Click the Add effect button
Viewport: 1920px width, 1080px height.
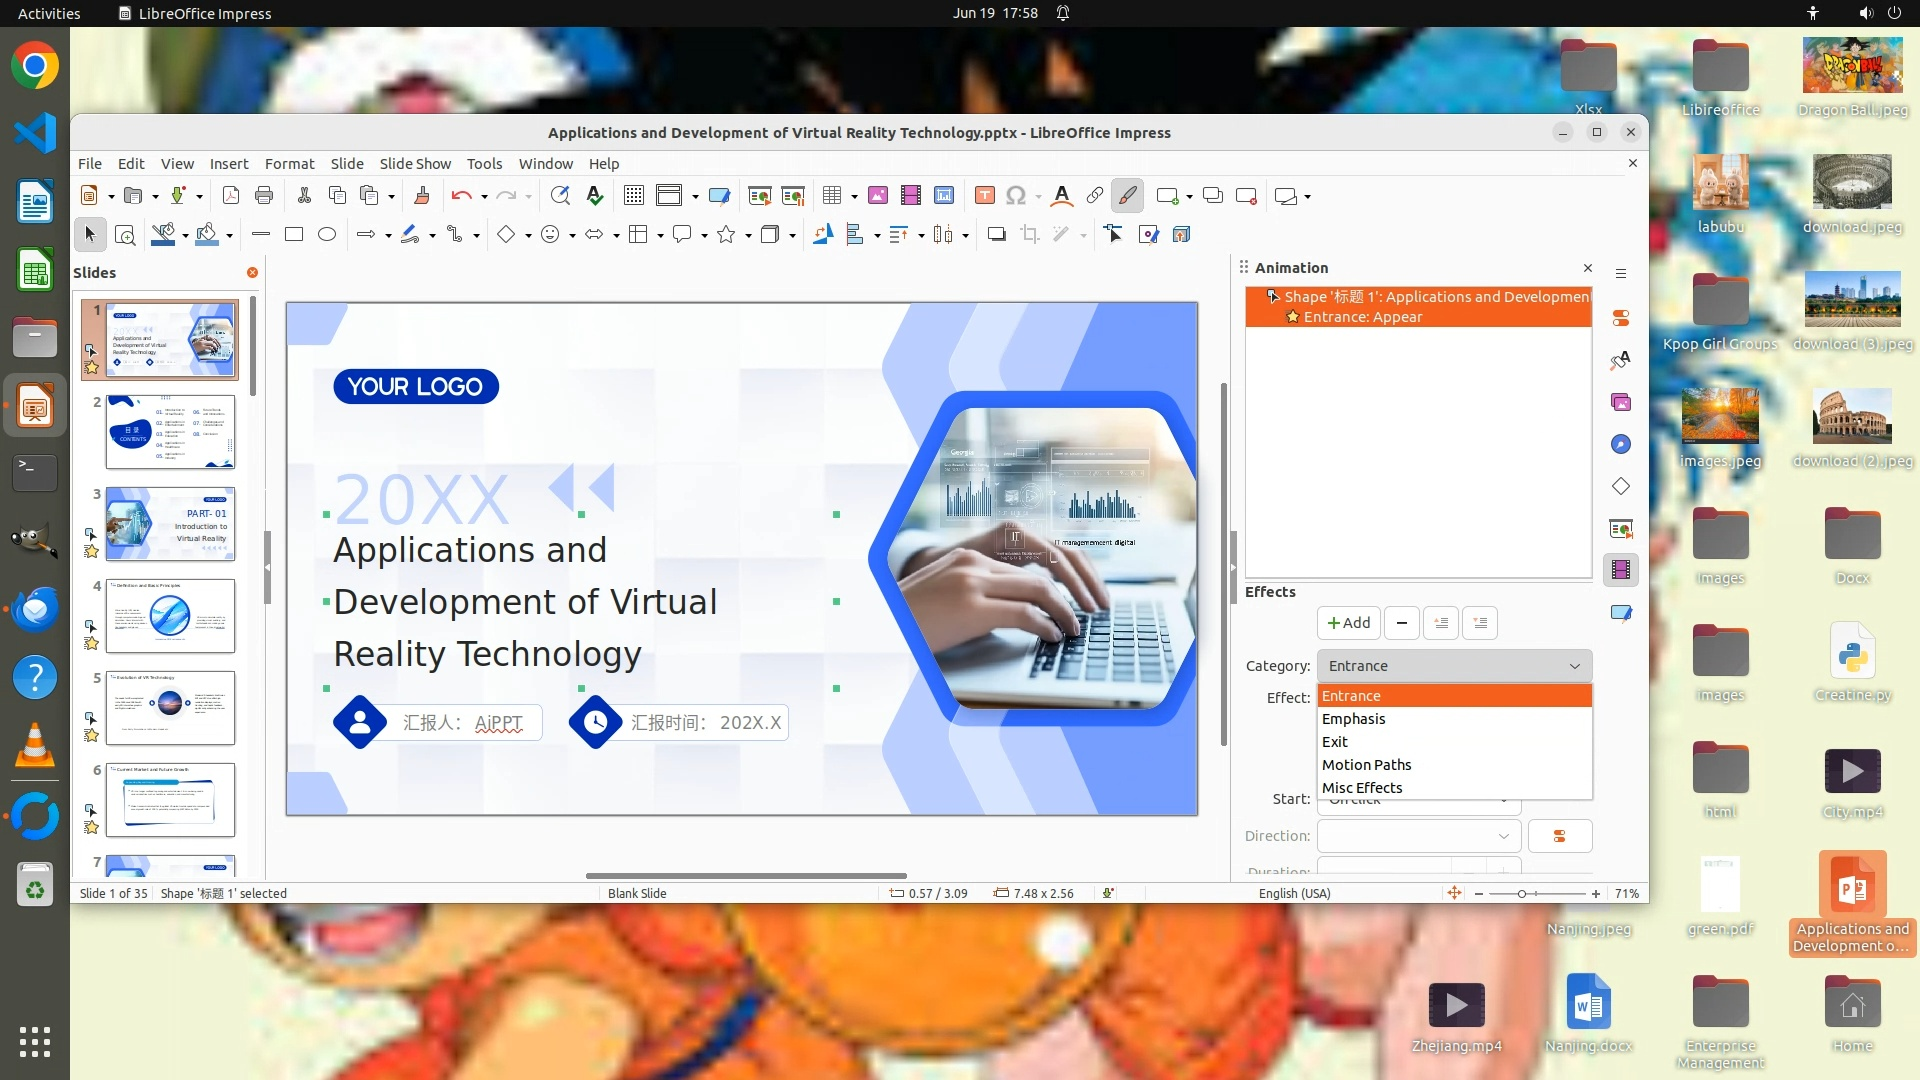tap(1348, 623)
